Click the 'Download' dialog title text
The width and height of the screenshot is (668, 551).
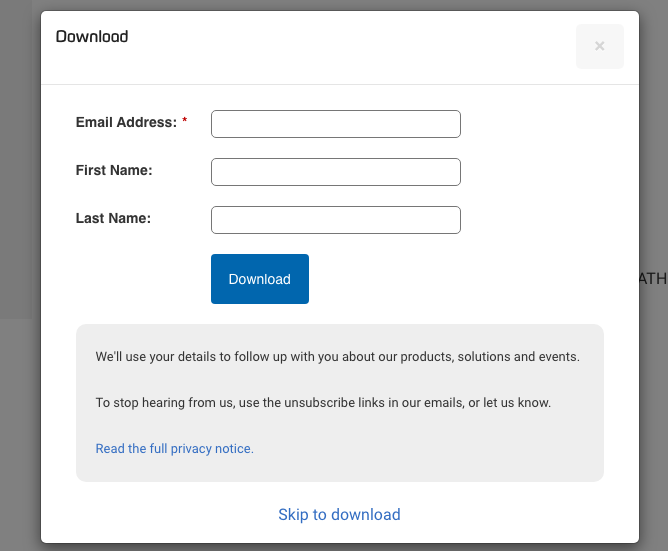pos(92,37)
